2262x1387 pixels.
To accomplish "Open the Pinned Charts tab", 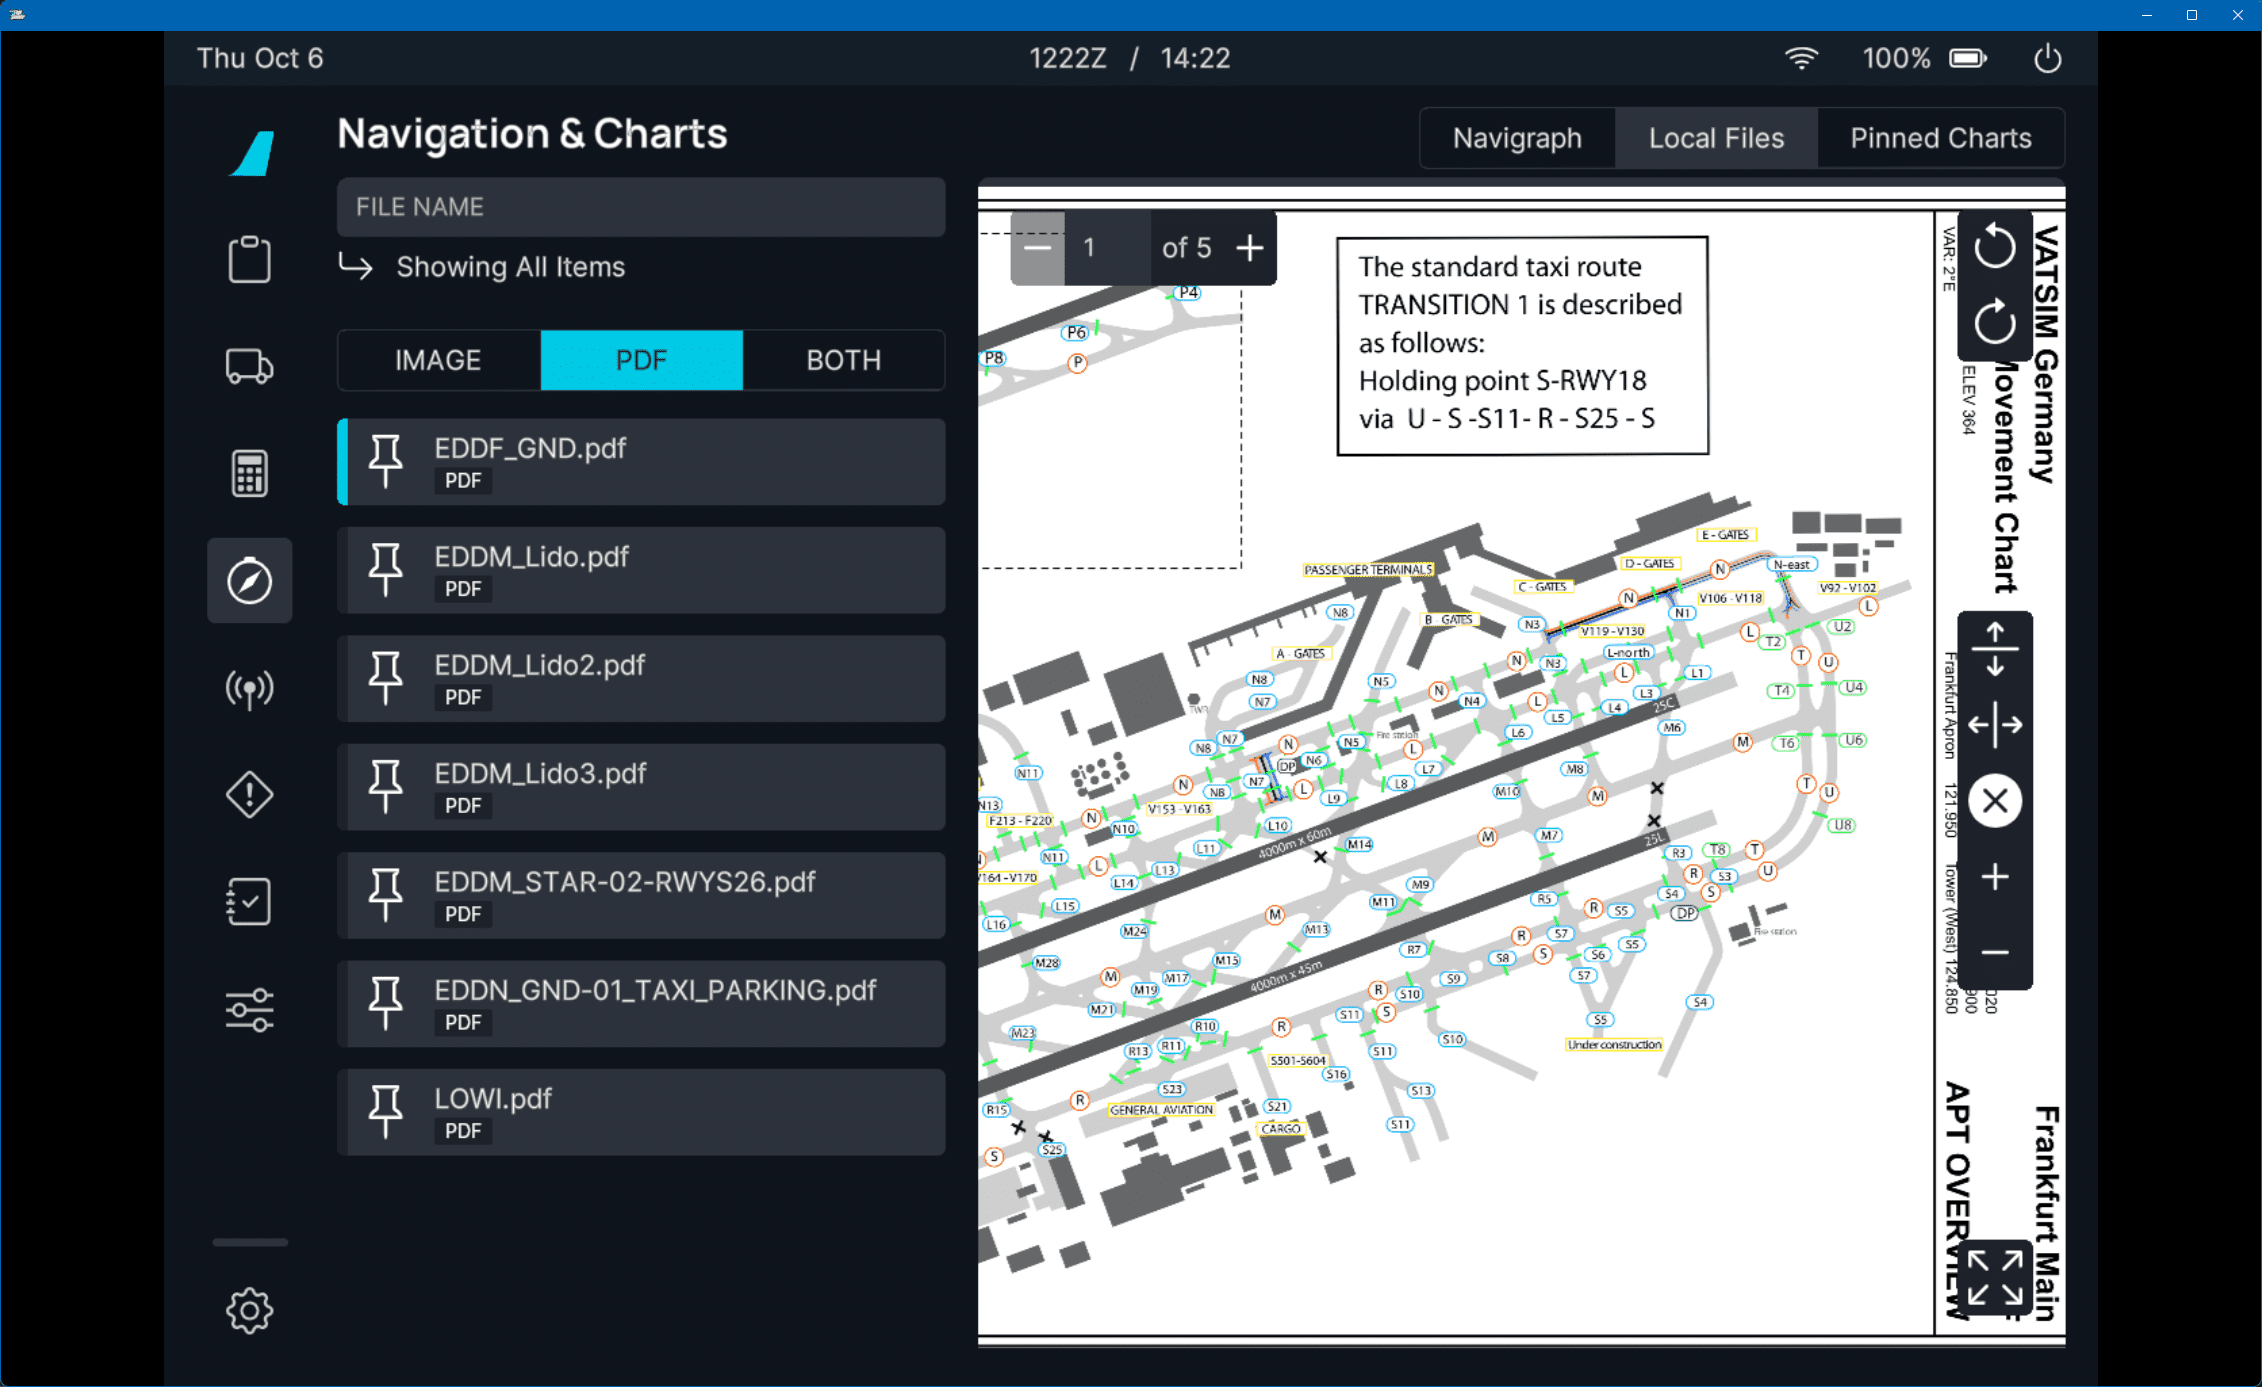I will [x=1940, y=137].
